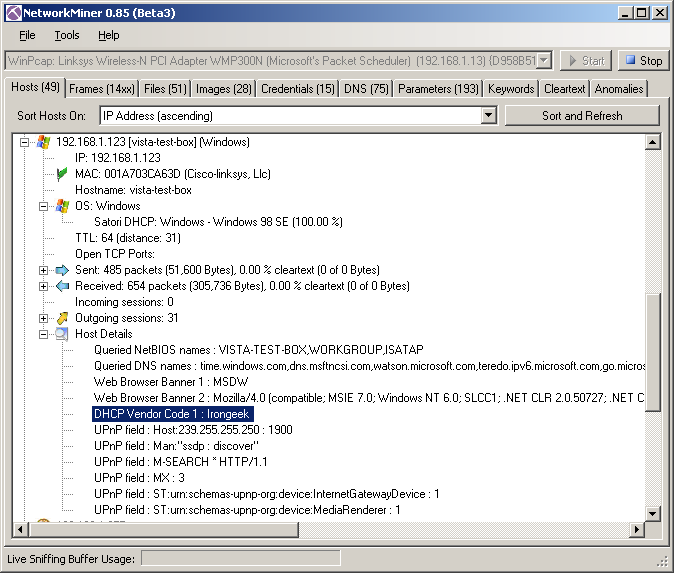Image resolution: width=674 pixels, height=573 pixels.
Task: Open the Sort Hosts On dropdown
Action: tap(488, 116)
